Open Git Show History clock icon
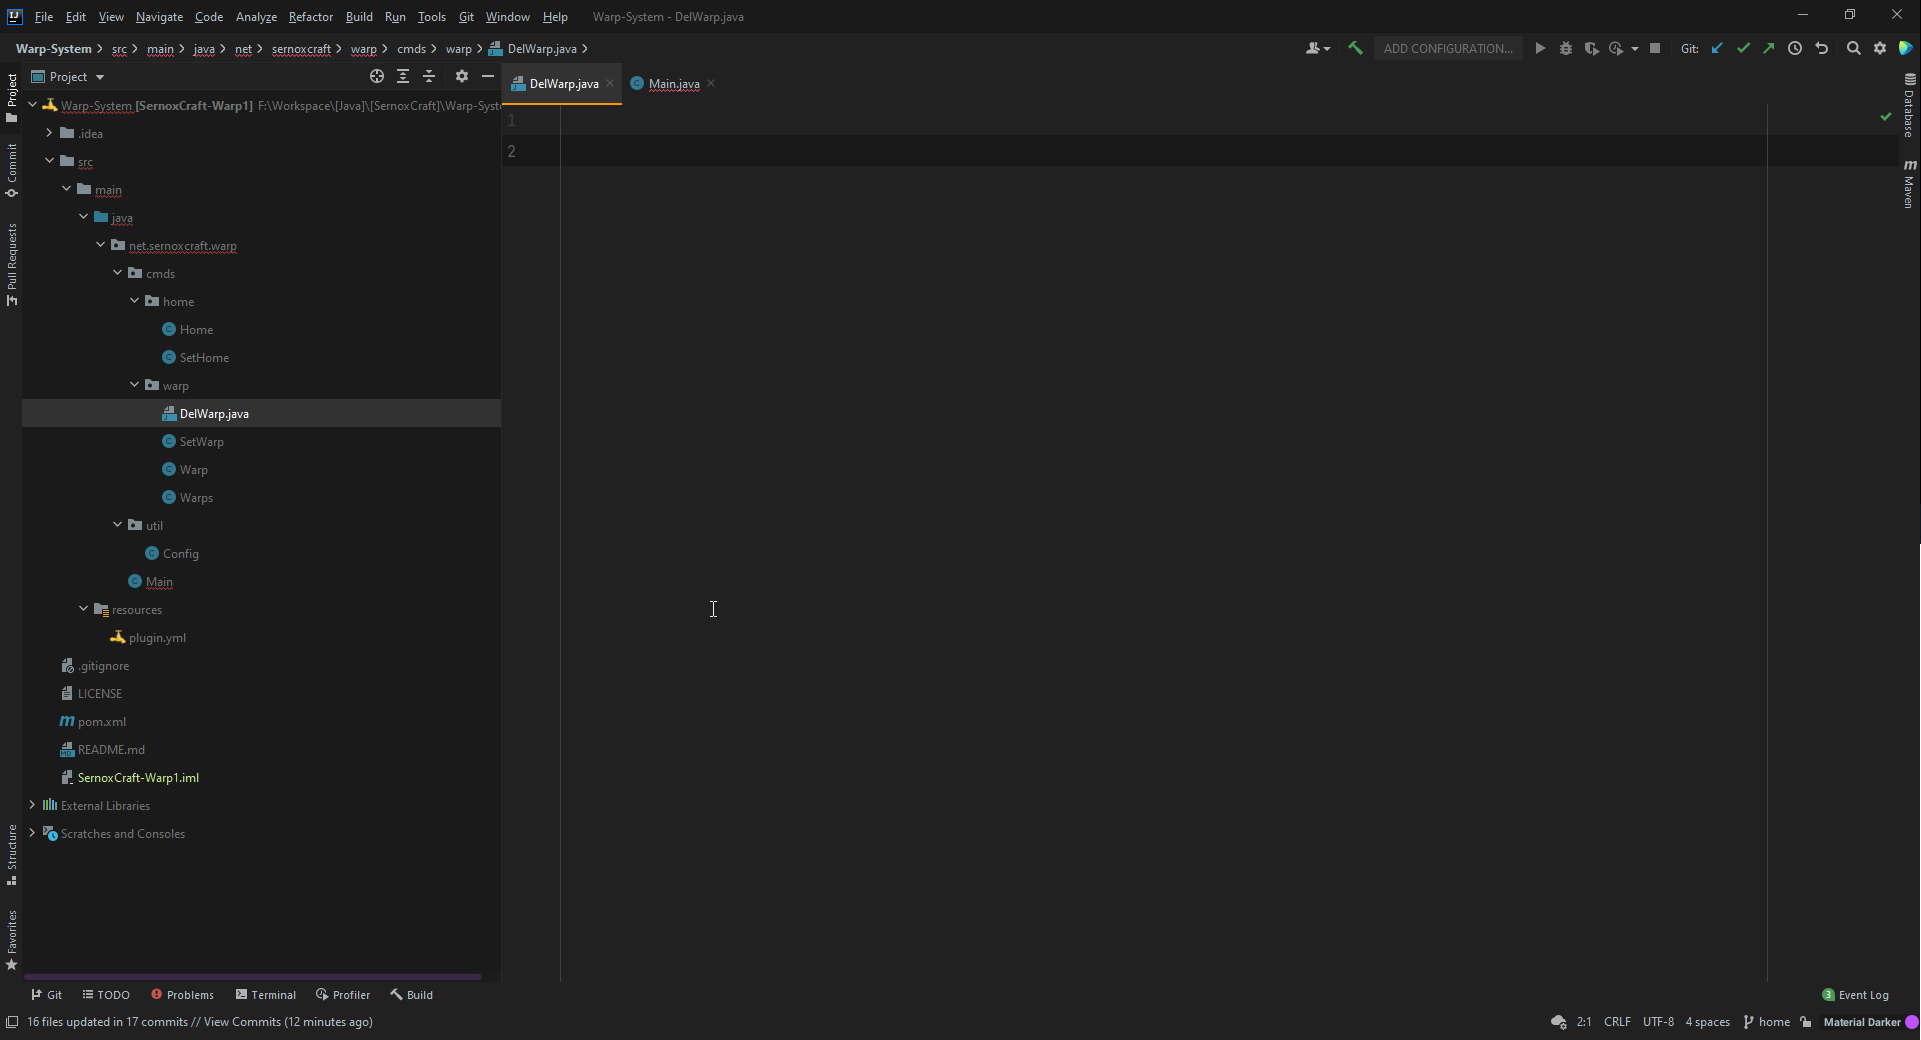 1795,48
